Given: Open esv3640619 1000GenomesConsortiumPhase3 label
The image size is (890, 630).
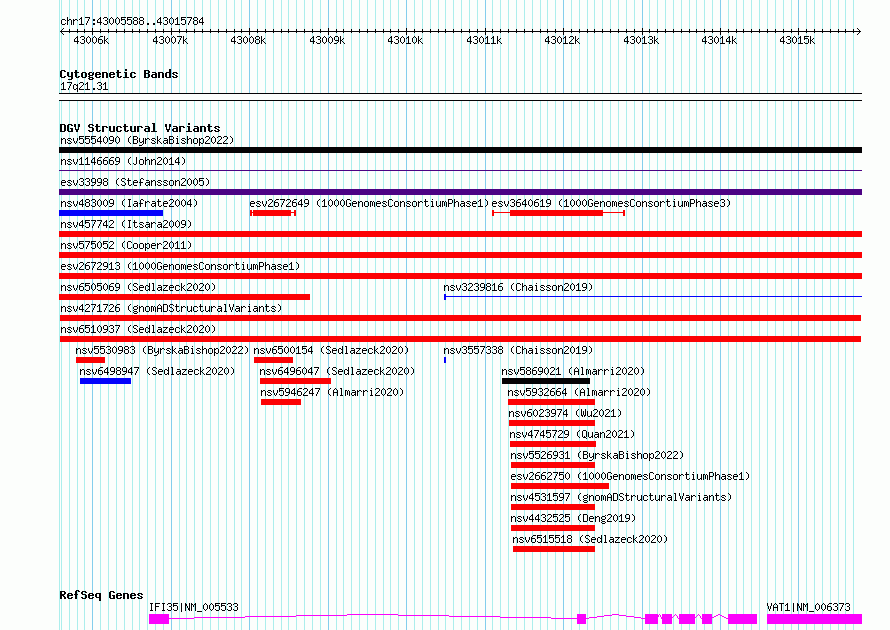Looking at the screenshot, I should pos(611,203).
